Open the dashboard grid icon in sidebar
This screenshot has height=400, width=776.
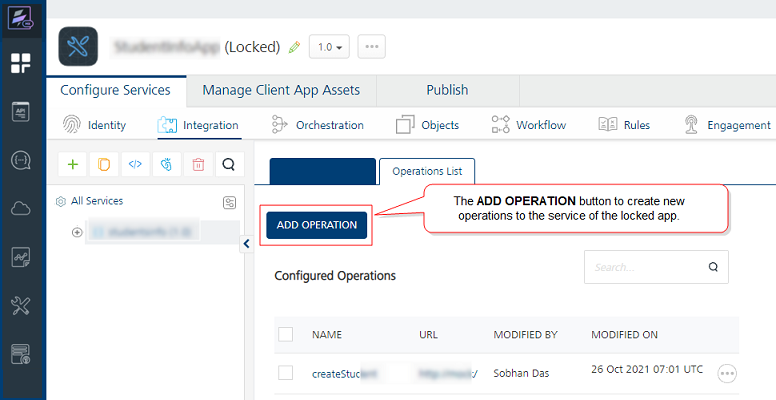click(22, 64)
